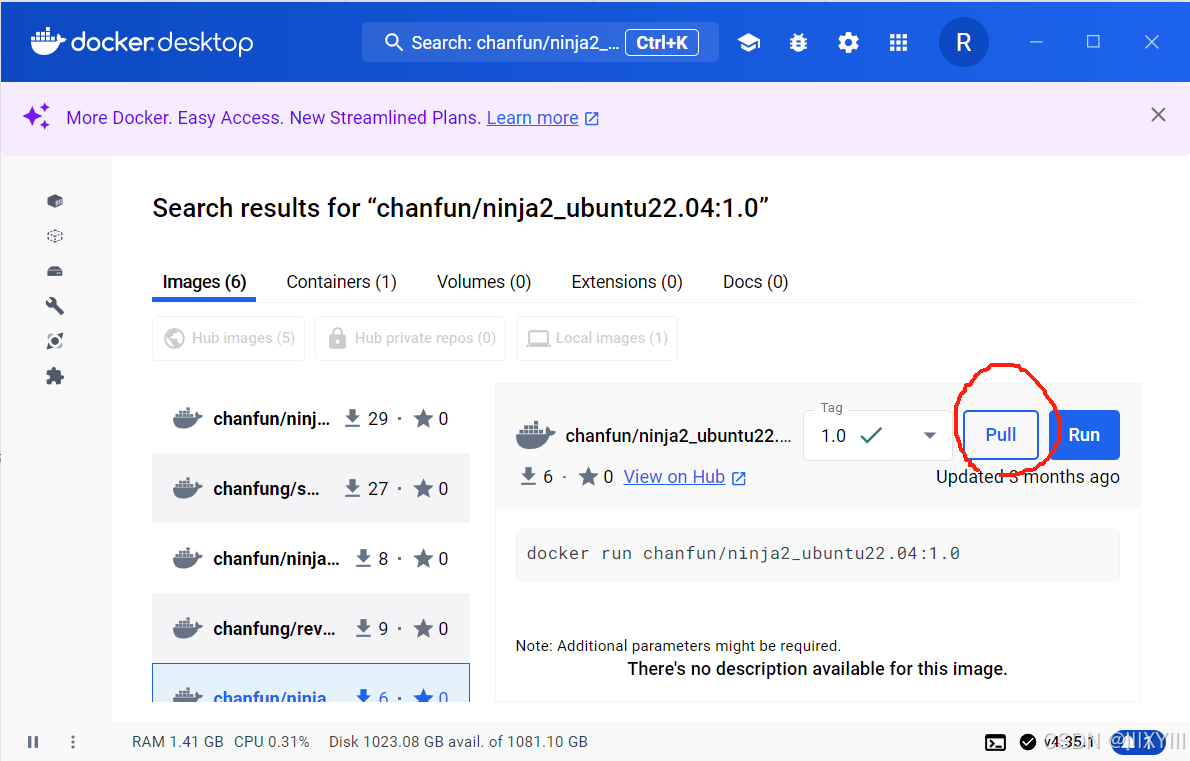Open the terminal icon in status bar
Viewport: 1190px width, 761px height.
(x=995, y=742)
